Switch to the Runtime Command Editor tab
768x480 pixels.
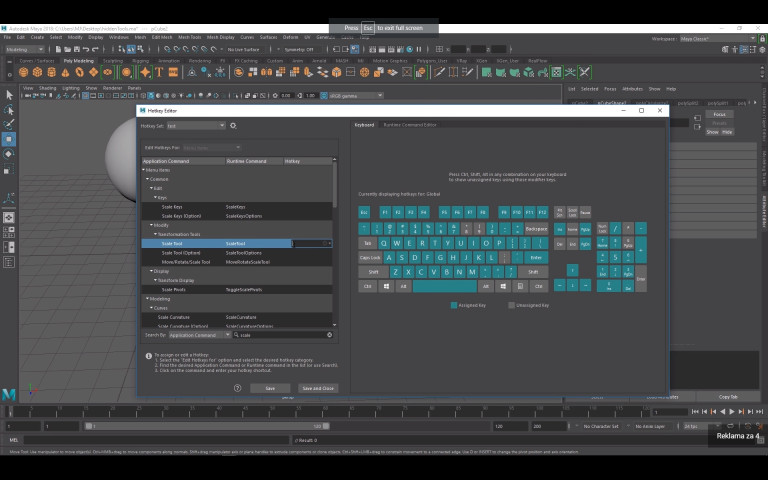[410, 125]
